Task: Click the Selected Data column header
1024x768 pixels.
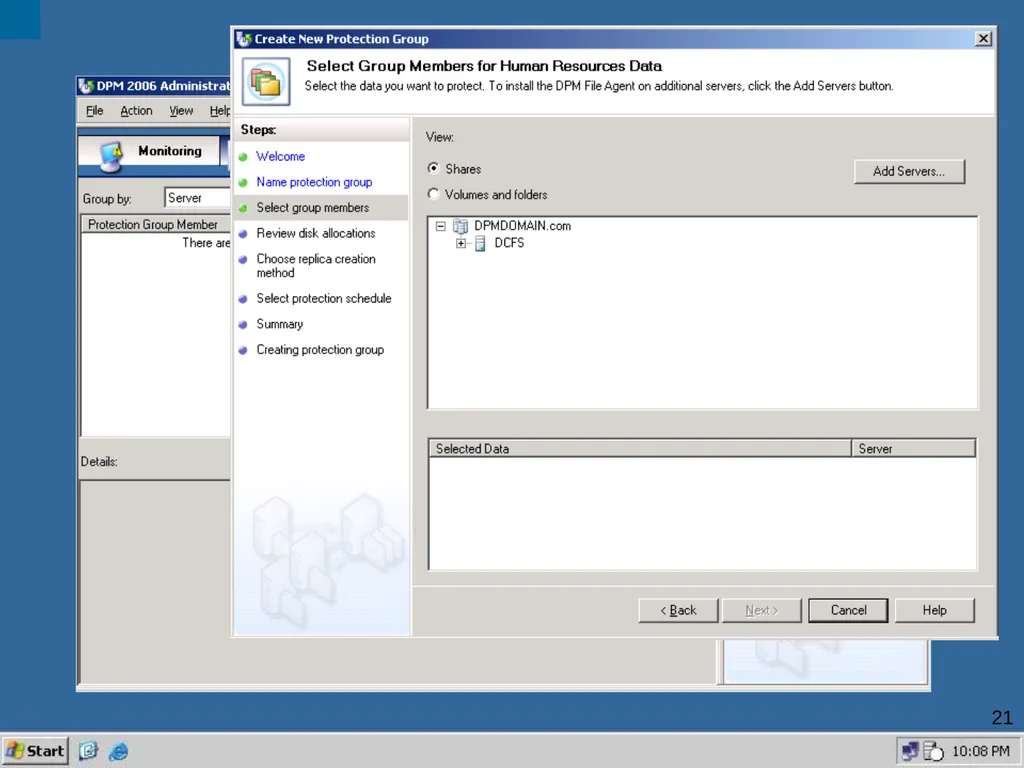Action: coord(640,449)
